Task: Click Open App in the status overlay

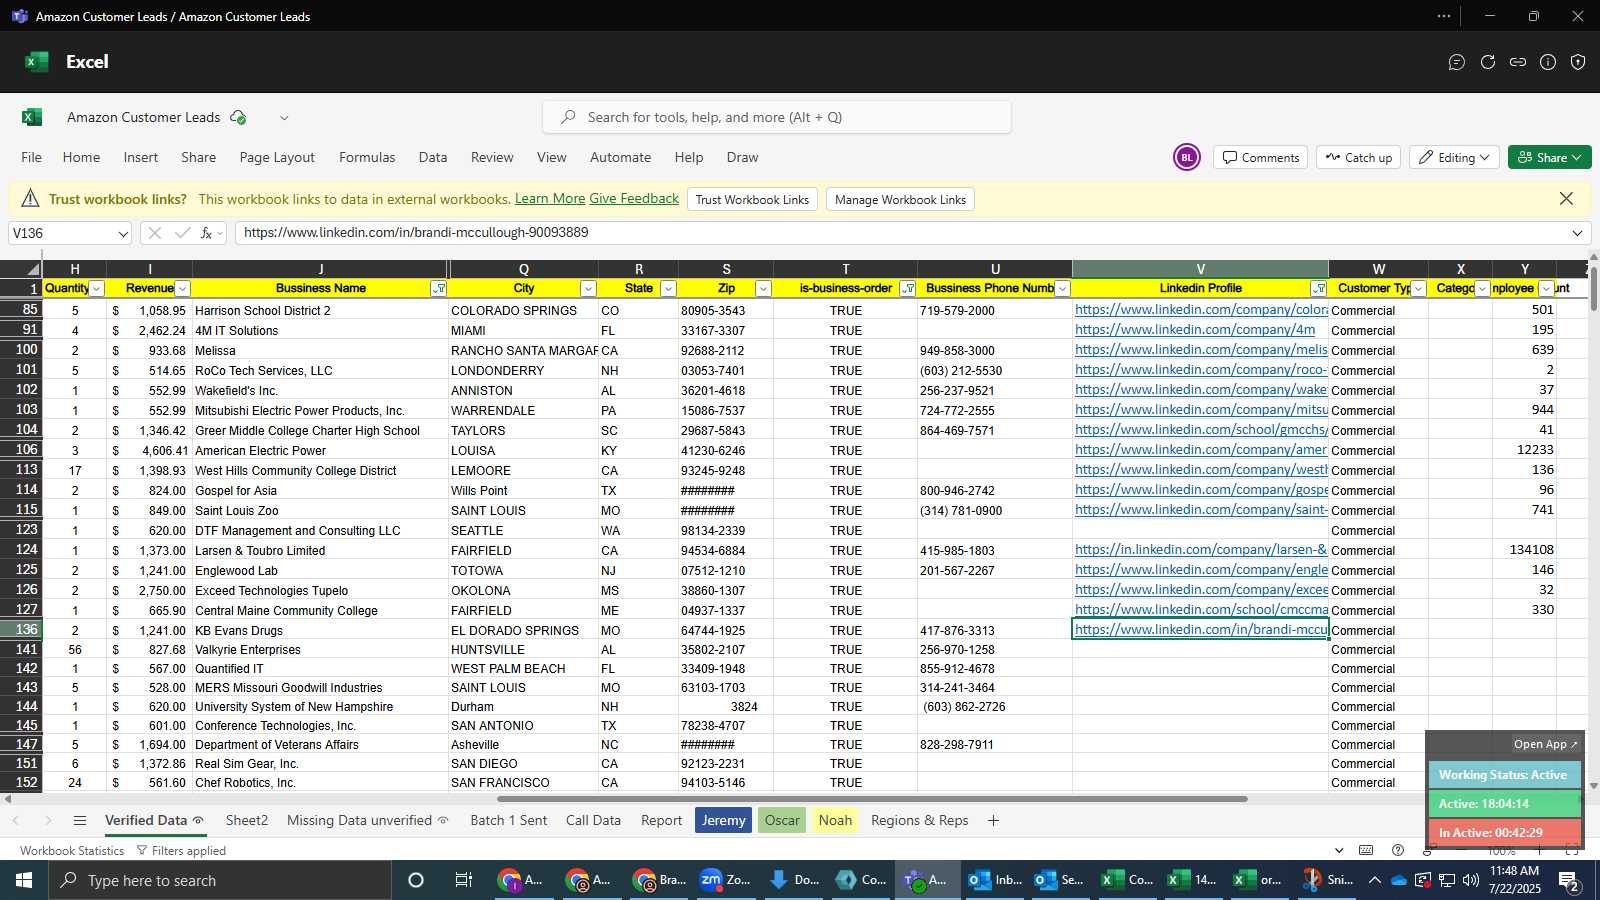Action: pos(1545,744)
